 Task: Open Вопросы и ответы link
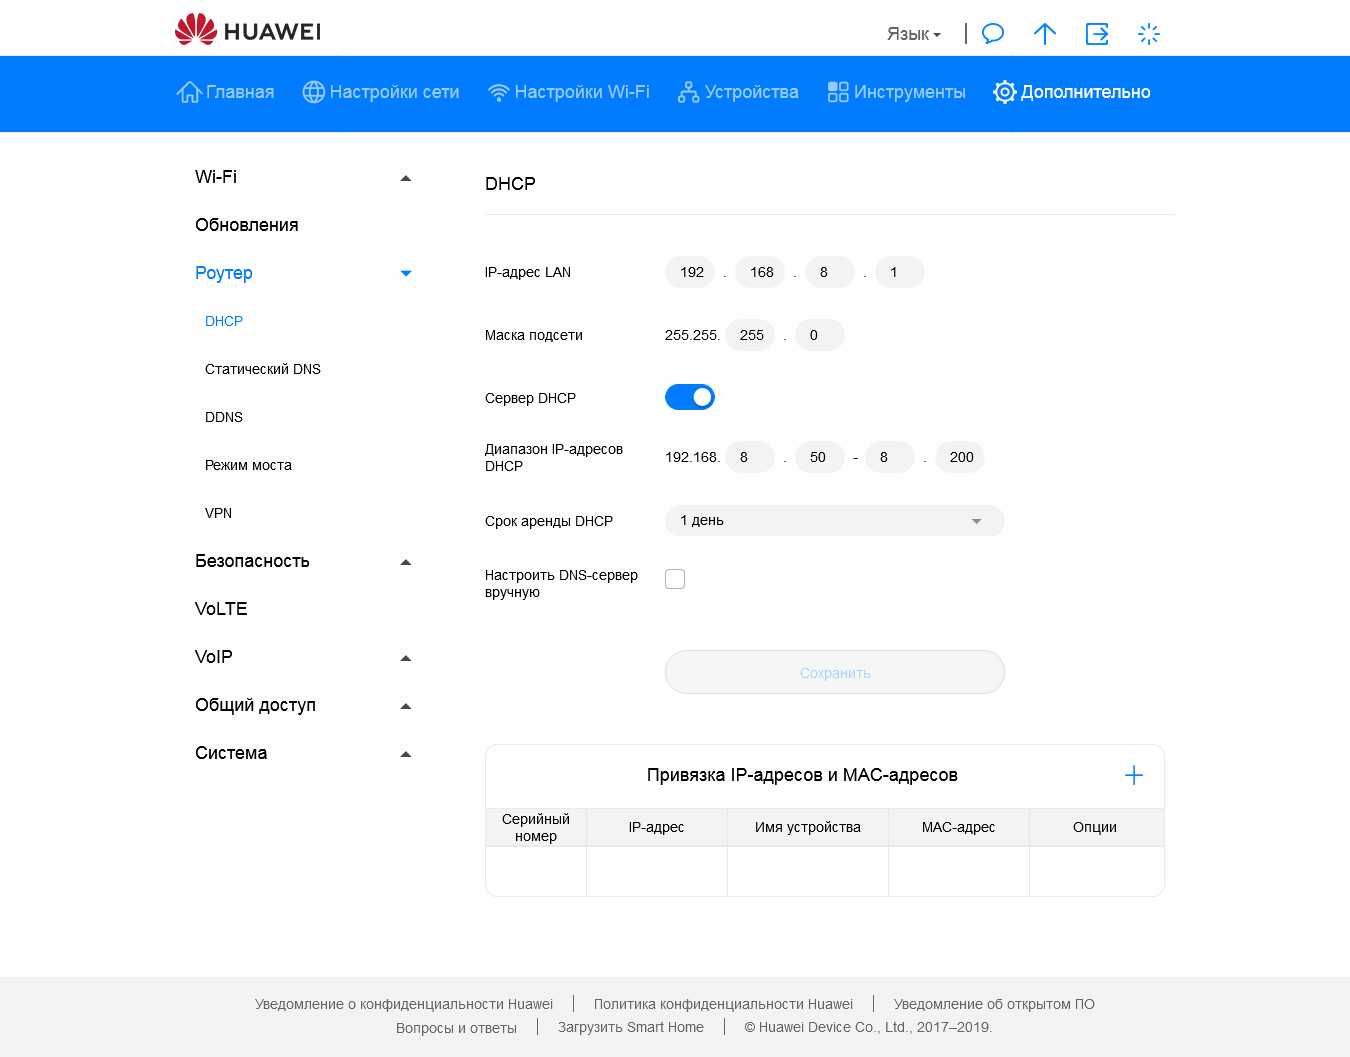pos(456,1028)
